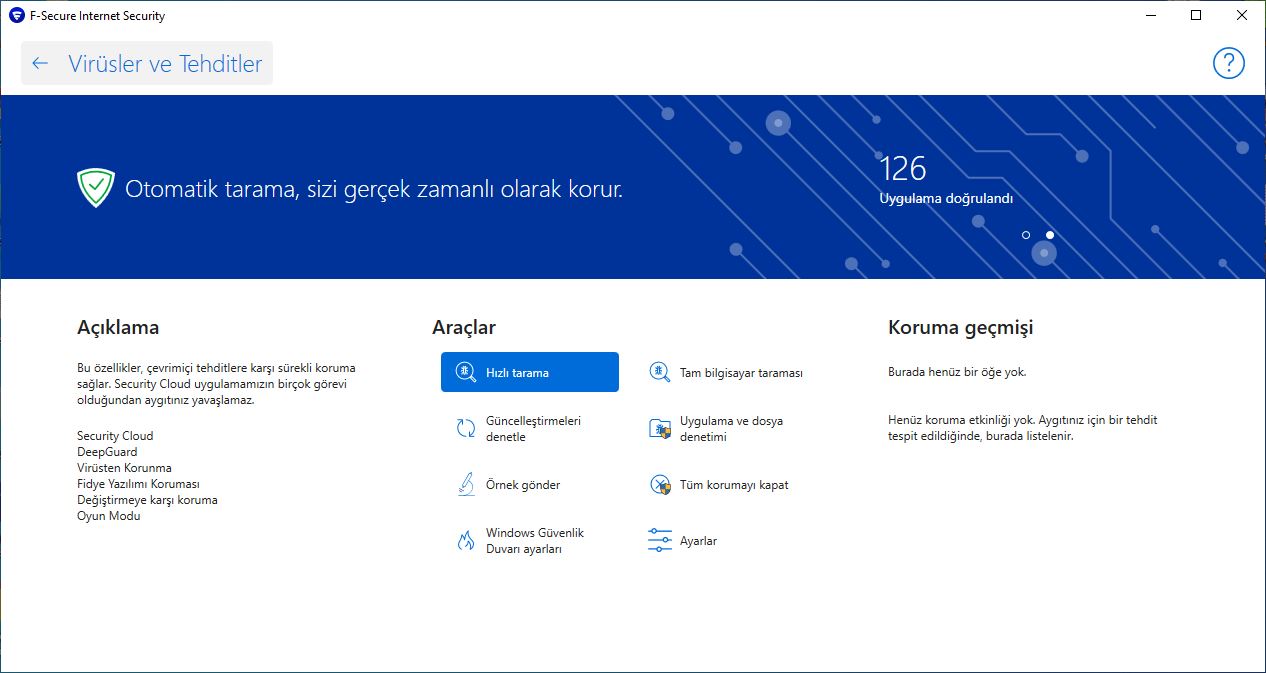Click Oyun Modu entry
Screen dimensions: 1266x673
click(x=109, y=516)
